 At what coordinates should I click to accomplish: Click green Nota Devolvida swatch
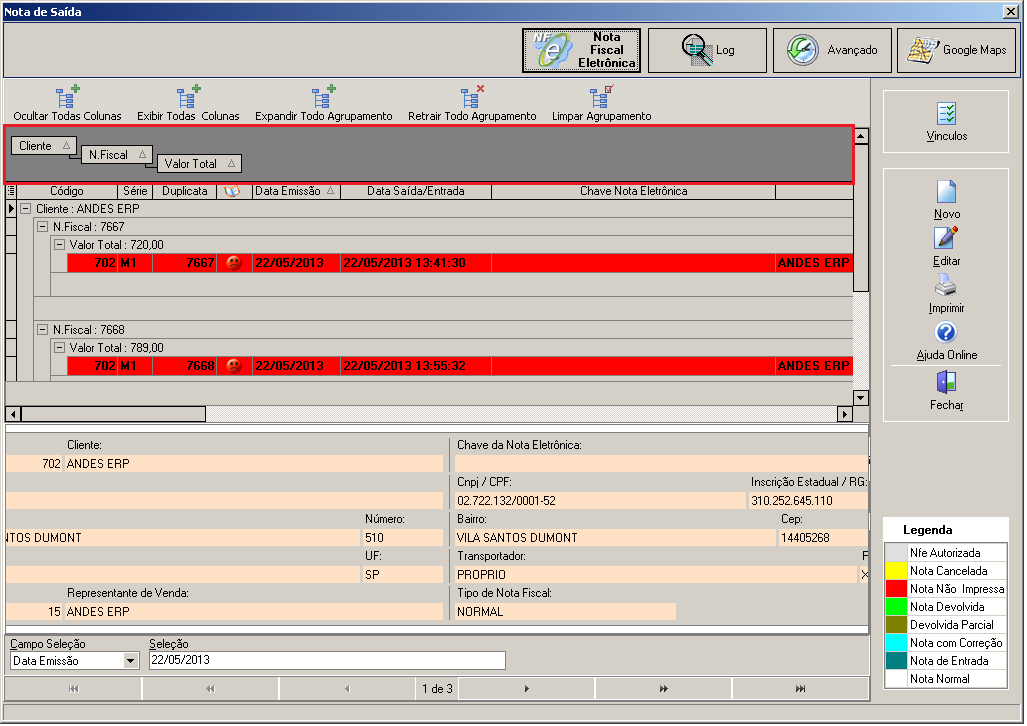point(896,607)
